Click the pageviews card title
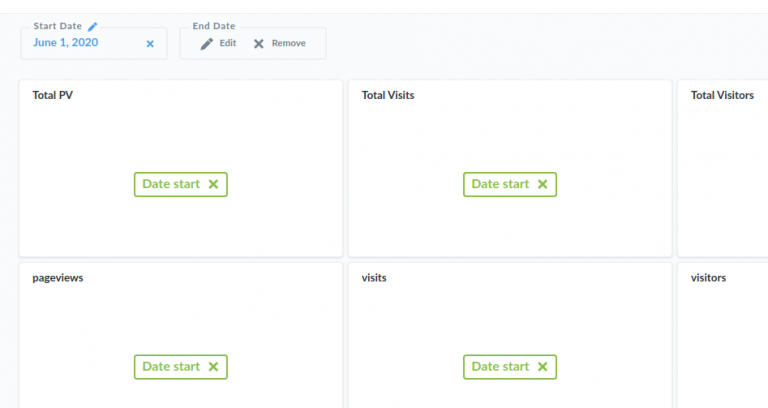Image resolution: width=768 pixels, height=408 pixels. pos(58,278)
